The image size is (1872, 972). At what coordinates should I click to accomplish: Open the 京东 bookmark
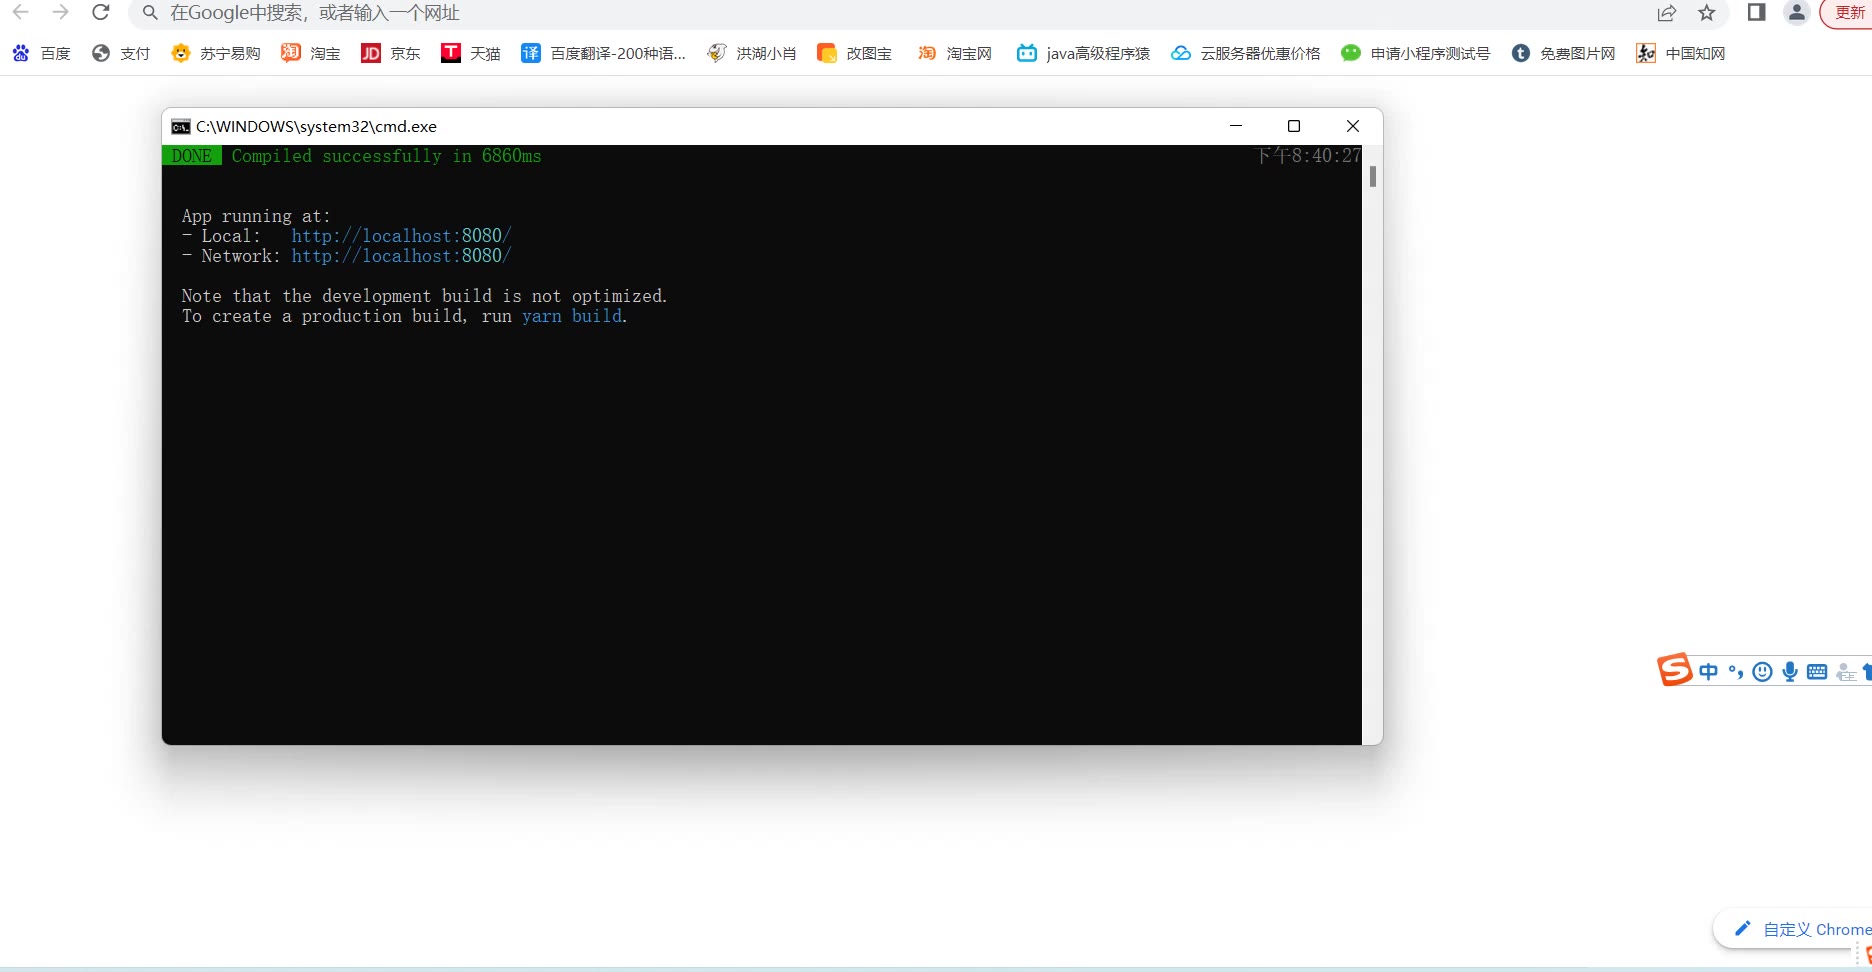(391, 53)
